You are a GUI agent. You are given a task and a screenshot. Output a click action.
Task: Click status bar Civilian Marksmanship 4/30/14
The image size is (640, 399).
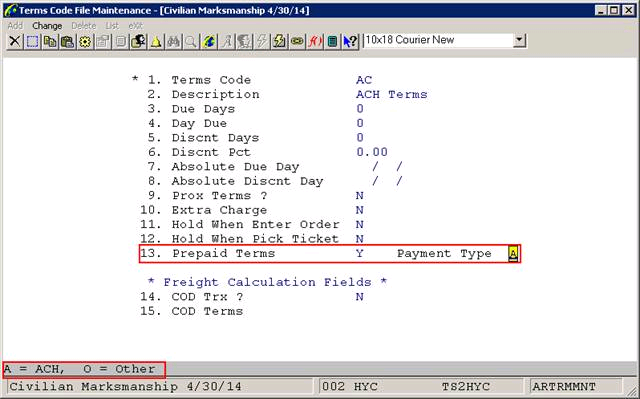tap(125, 386)
